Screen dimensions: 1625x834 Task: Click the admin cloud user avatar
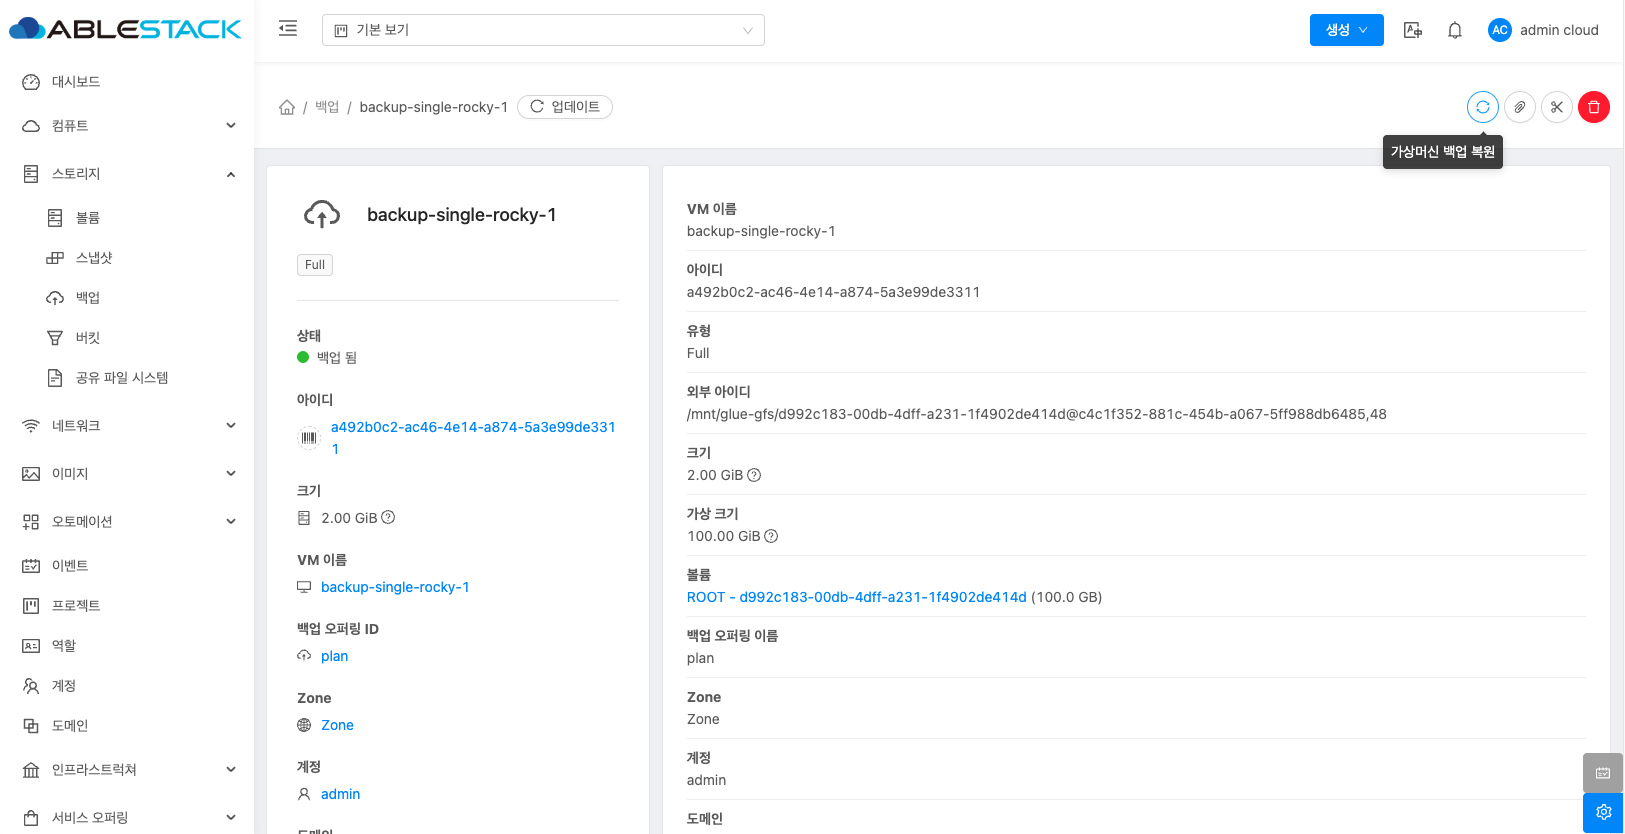tap(1499, 30)
